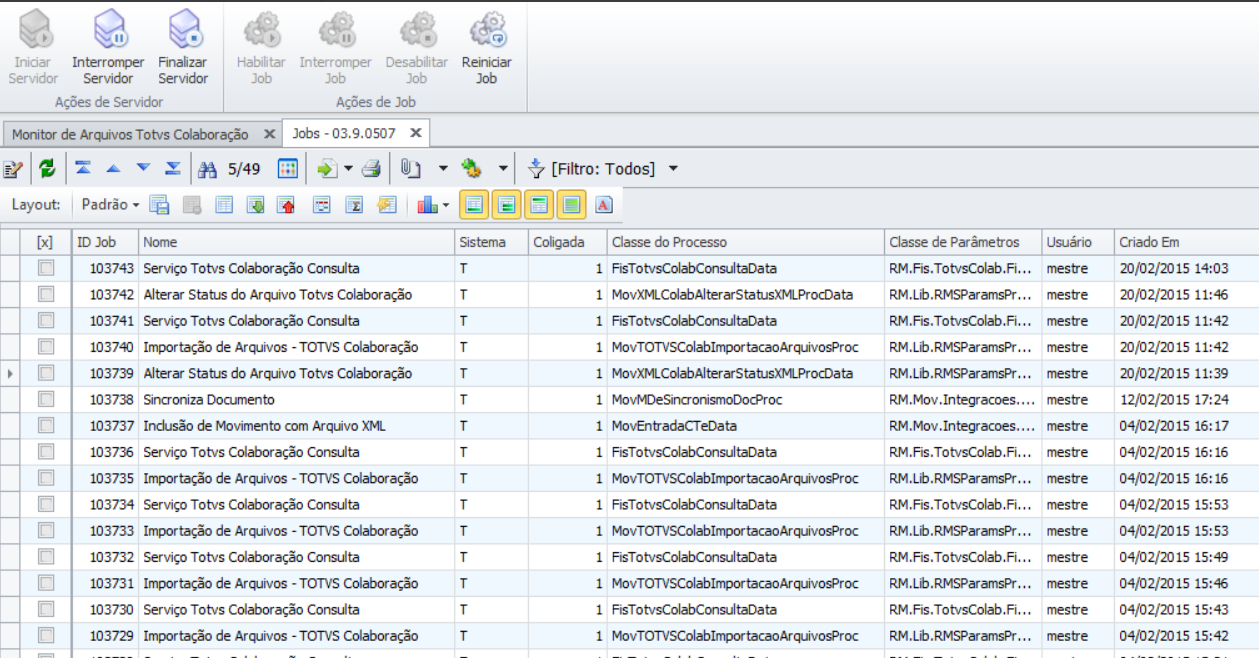This screenshot has width=1259, height=658.
Task: Open the processes gear dropdown arrow
Action: pos(503,169)
